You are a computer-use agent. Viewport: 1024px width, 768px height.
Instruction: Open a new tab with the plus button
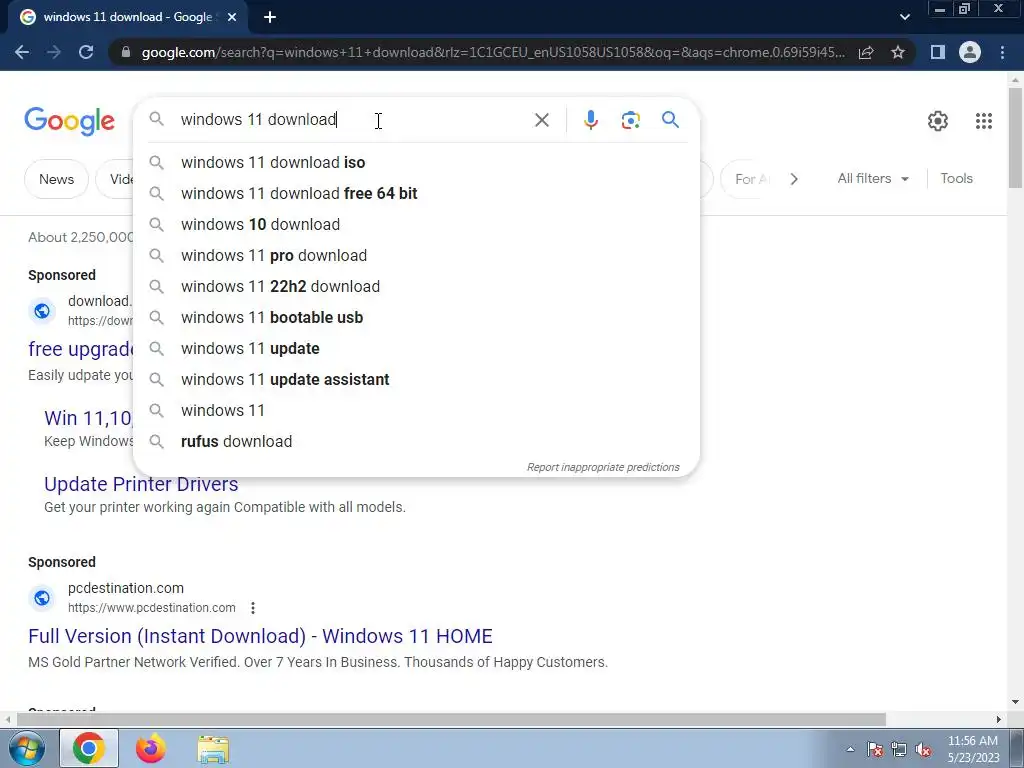(x=270, y=17)
